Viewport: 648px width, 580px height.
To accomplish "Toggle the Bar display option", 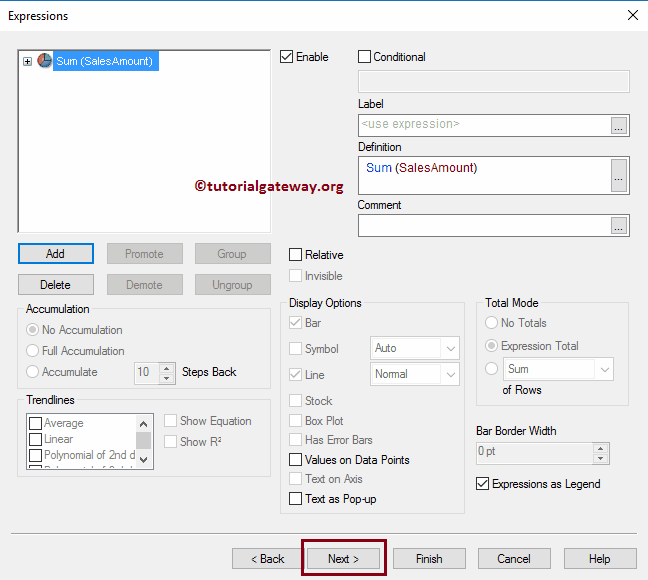I will pos(295,323).
